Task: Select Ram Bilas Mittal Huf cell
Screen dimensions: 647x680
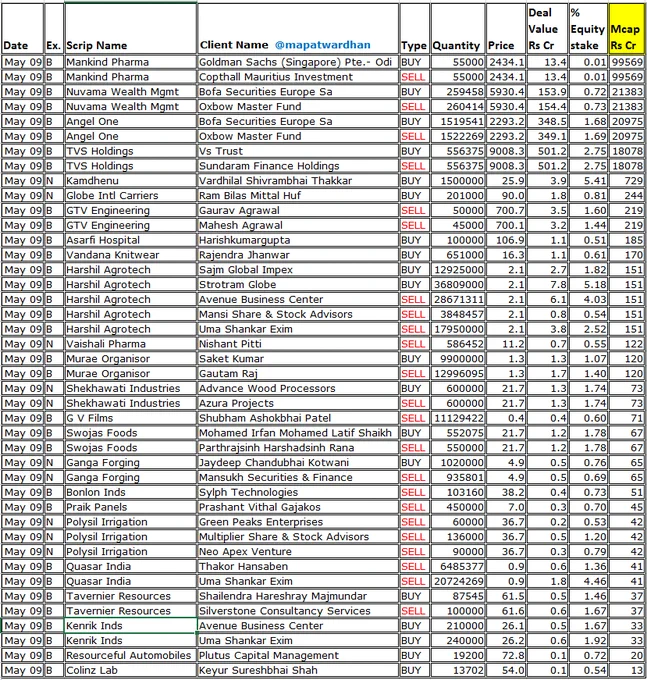Action: tap(298, 196)
